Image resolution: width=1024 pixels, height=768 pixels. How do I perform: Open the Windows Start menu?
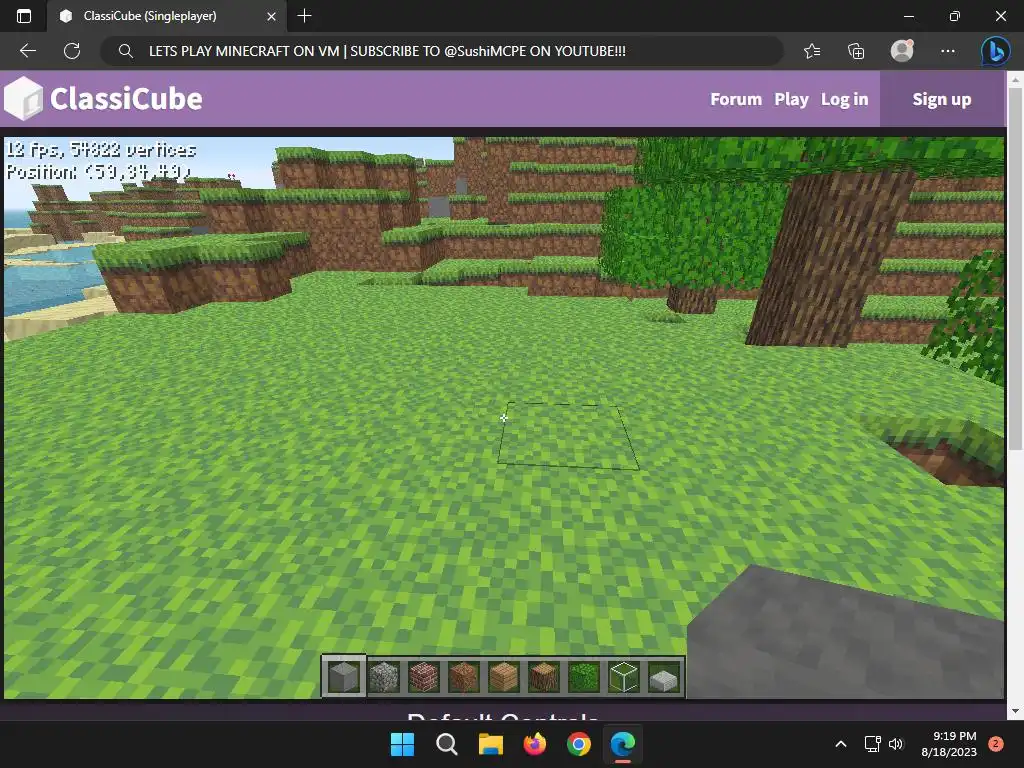(x=402, y=744)
